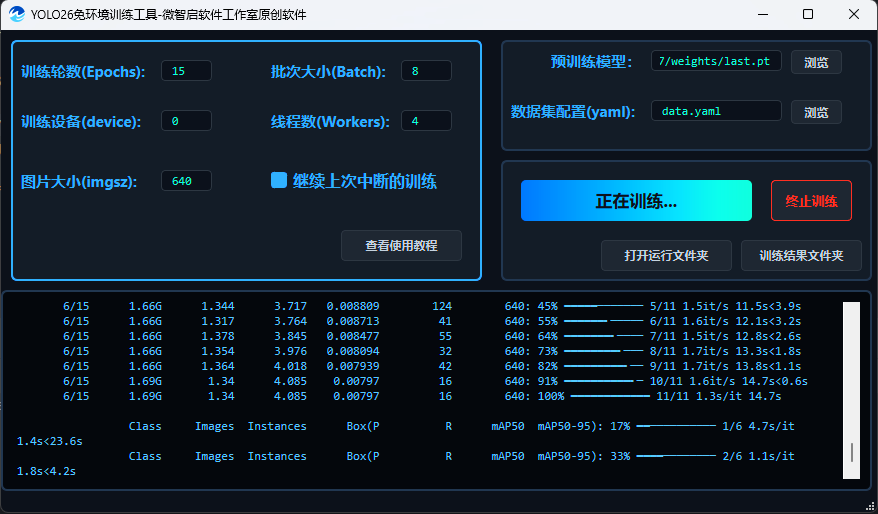This screenshot has height=514, width=878.
Task: Click log value 0.008713
Action: tap(353, 321)
